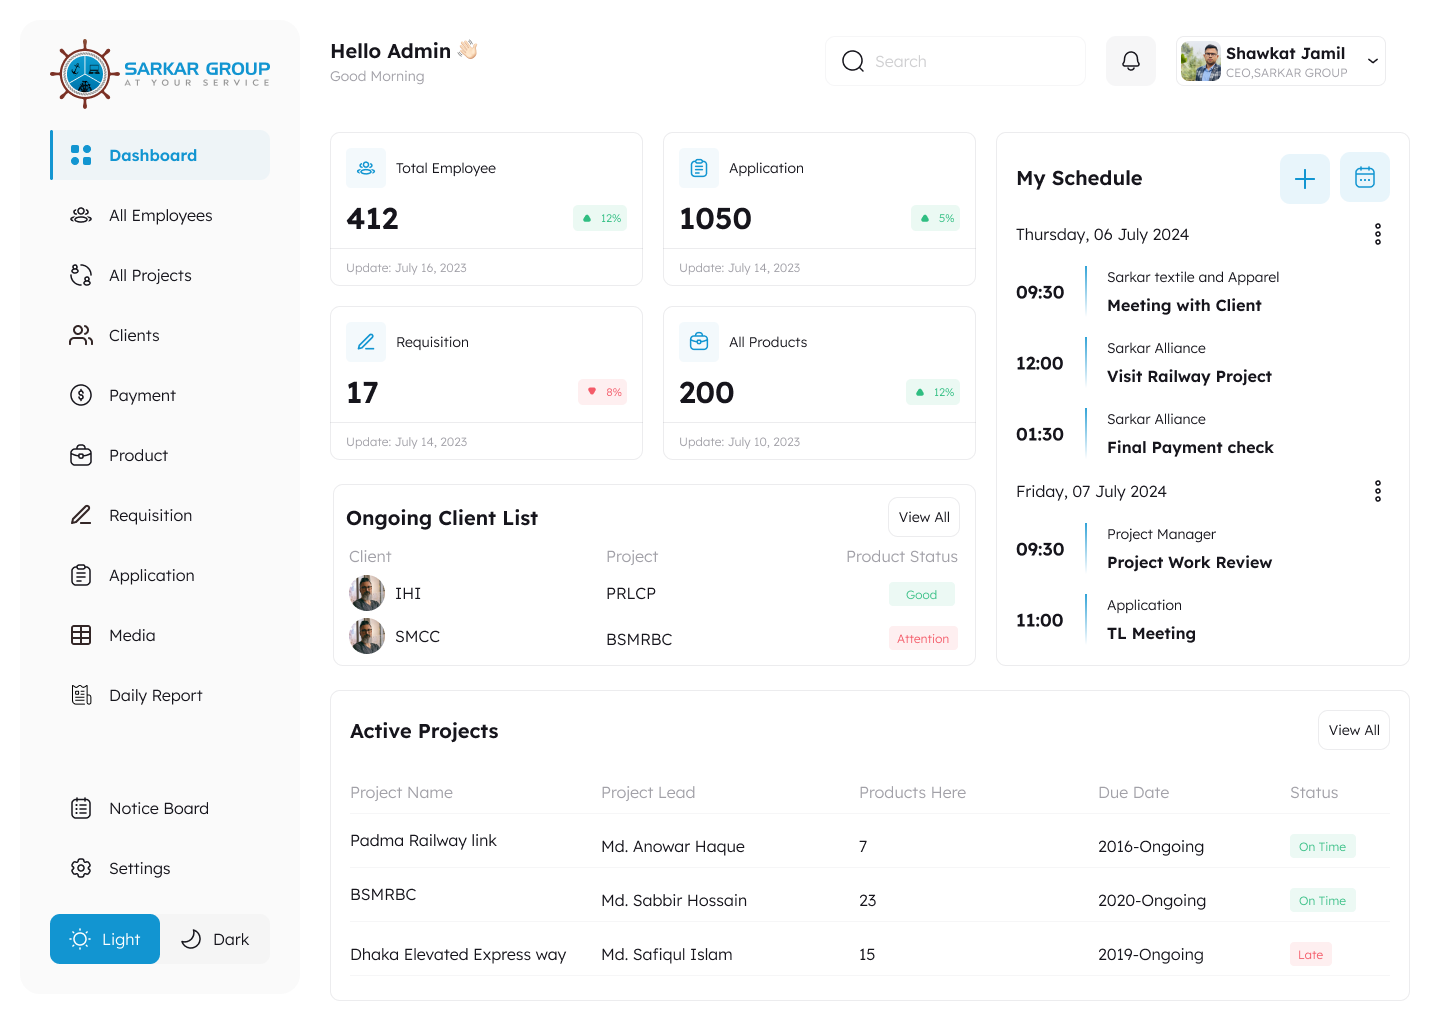View all active projects
This screenshot has width=1440, height=1024.
click(1354, 730)
